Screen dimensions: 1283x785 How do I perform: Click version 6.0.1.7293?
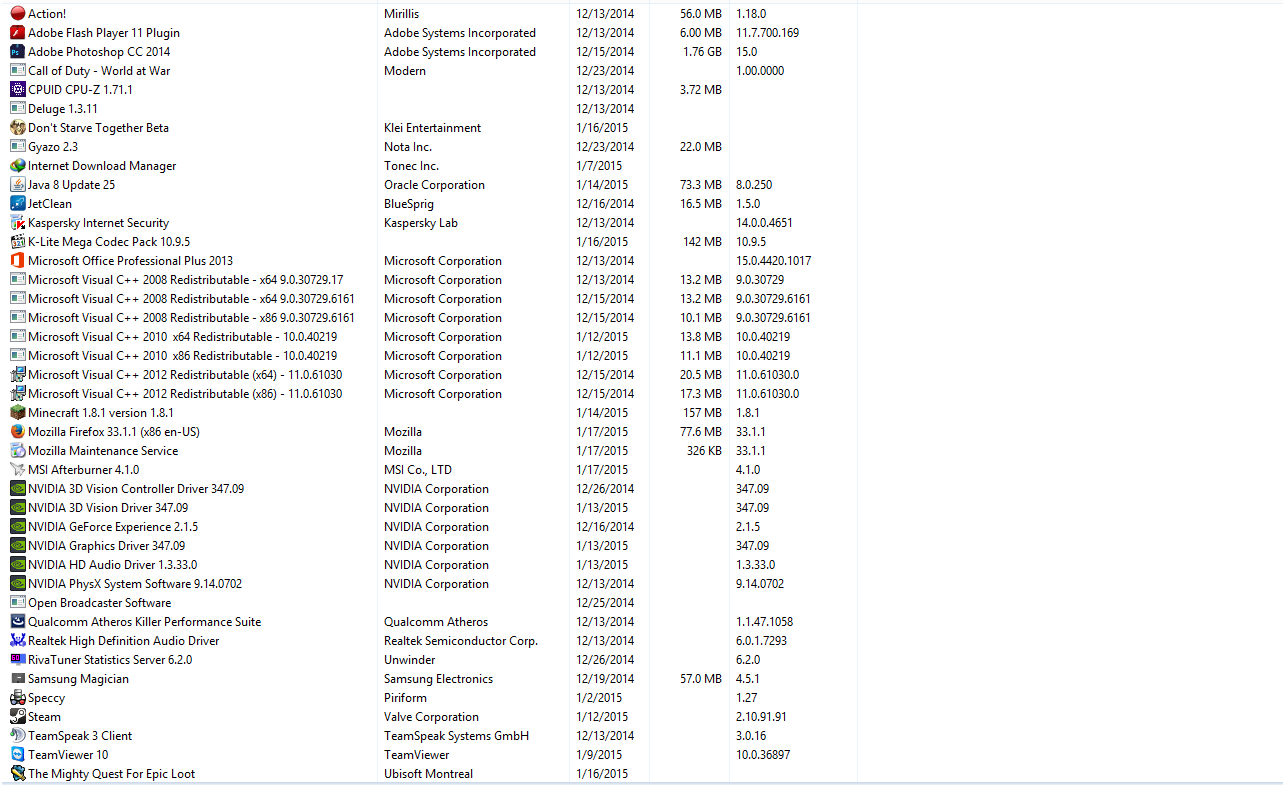761,641
